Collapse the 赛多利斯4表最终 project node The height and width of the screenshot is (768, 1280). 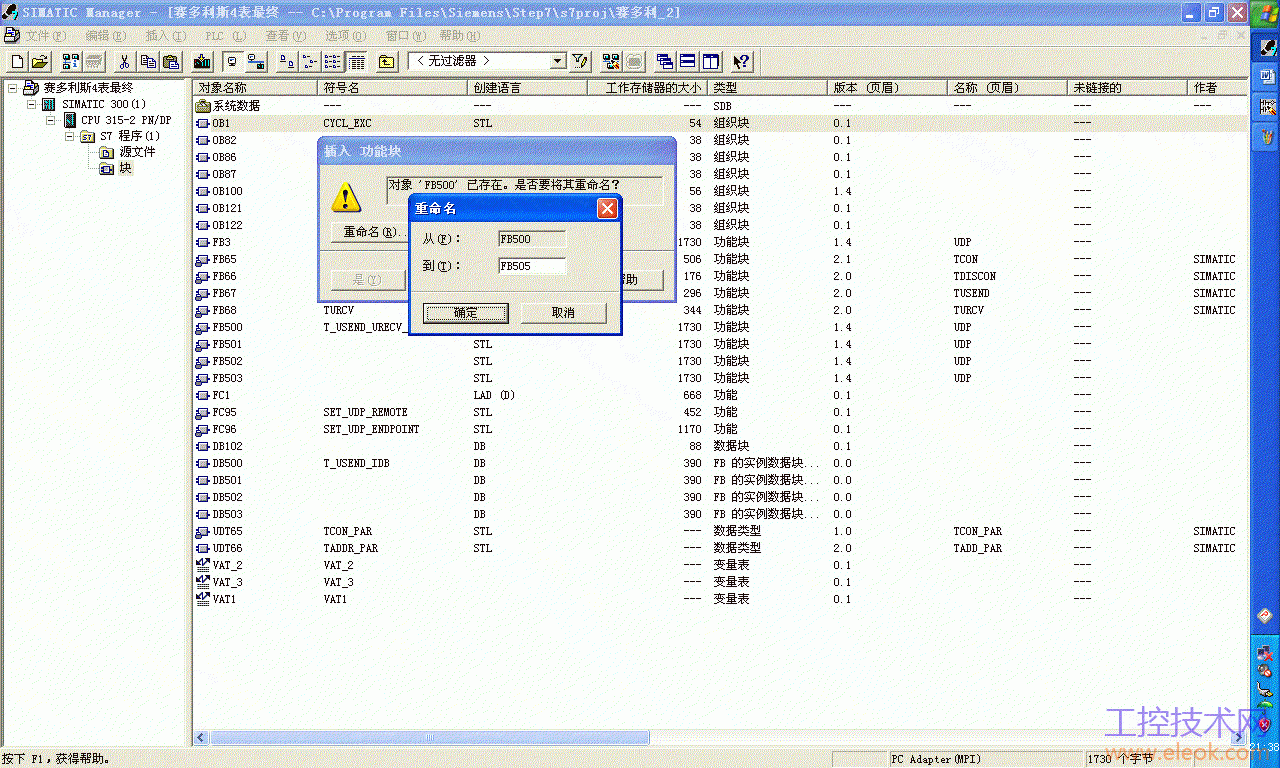coord(12,88)
